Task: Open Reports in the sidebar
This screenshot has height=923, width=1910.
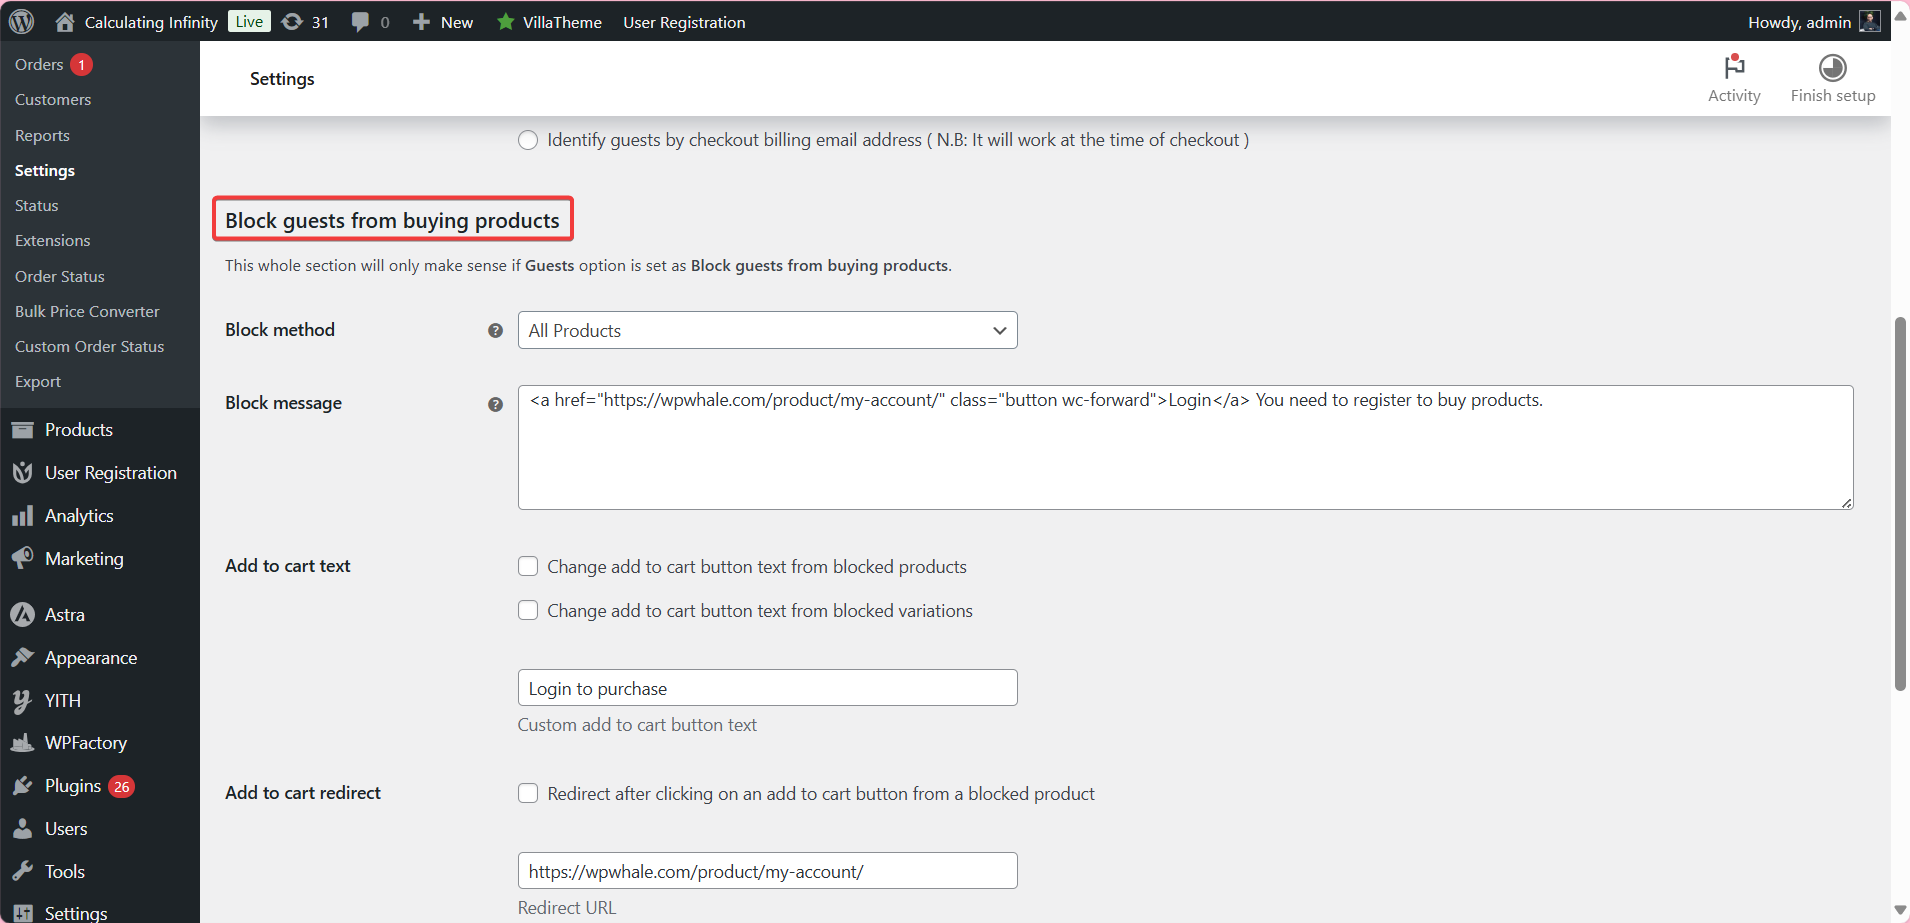Action: click(x=42, y=135)
